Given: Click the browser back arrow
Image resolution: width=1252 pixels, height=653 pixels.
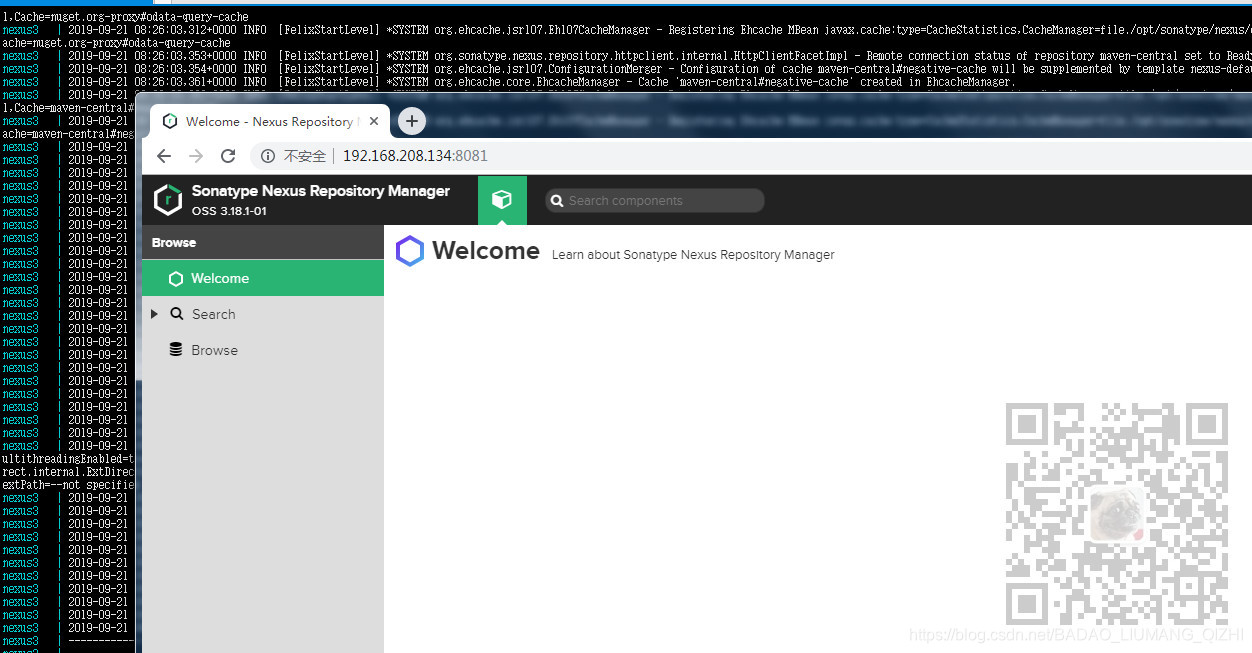Looking at the screenshot, I should (164, 156).
